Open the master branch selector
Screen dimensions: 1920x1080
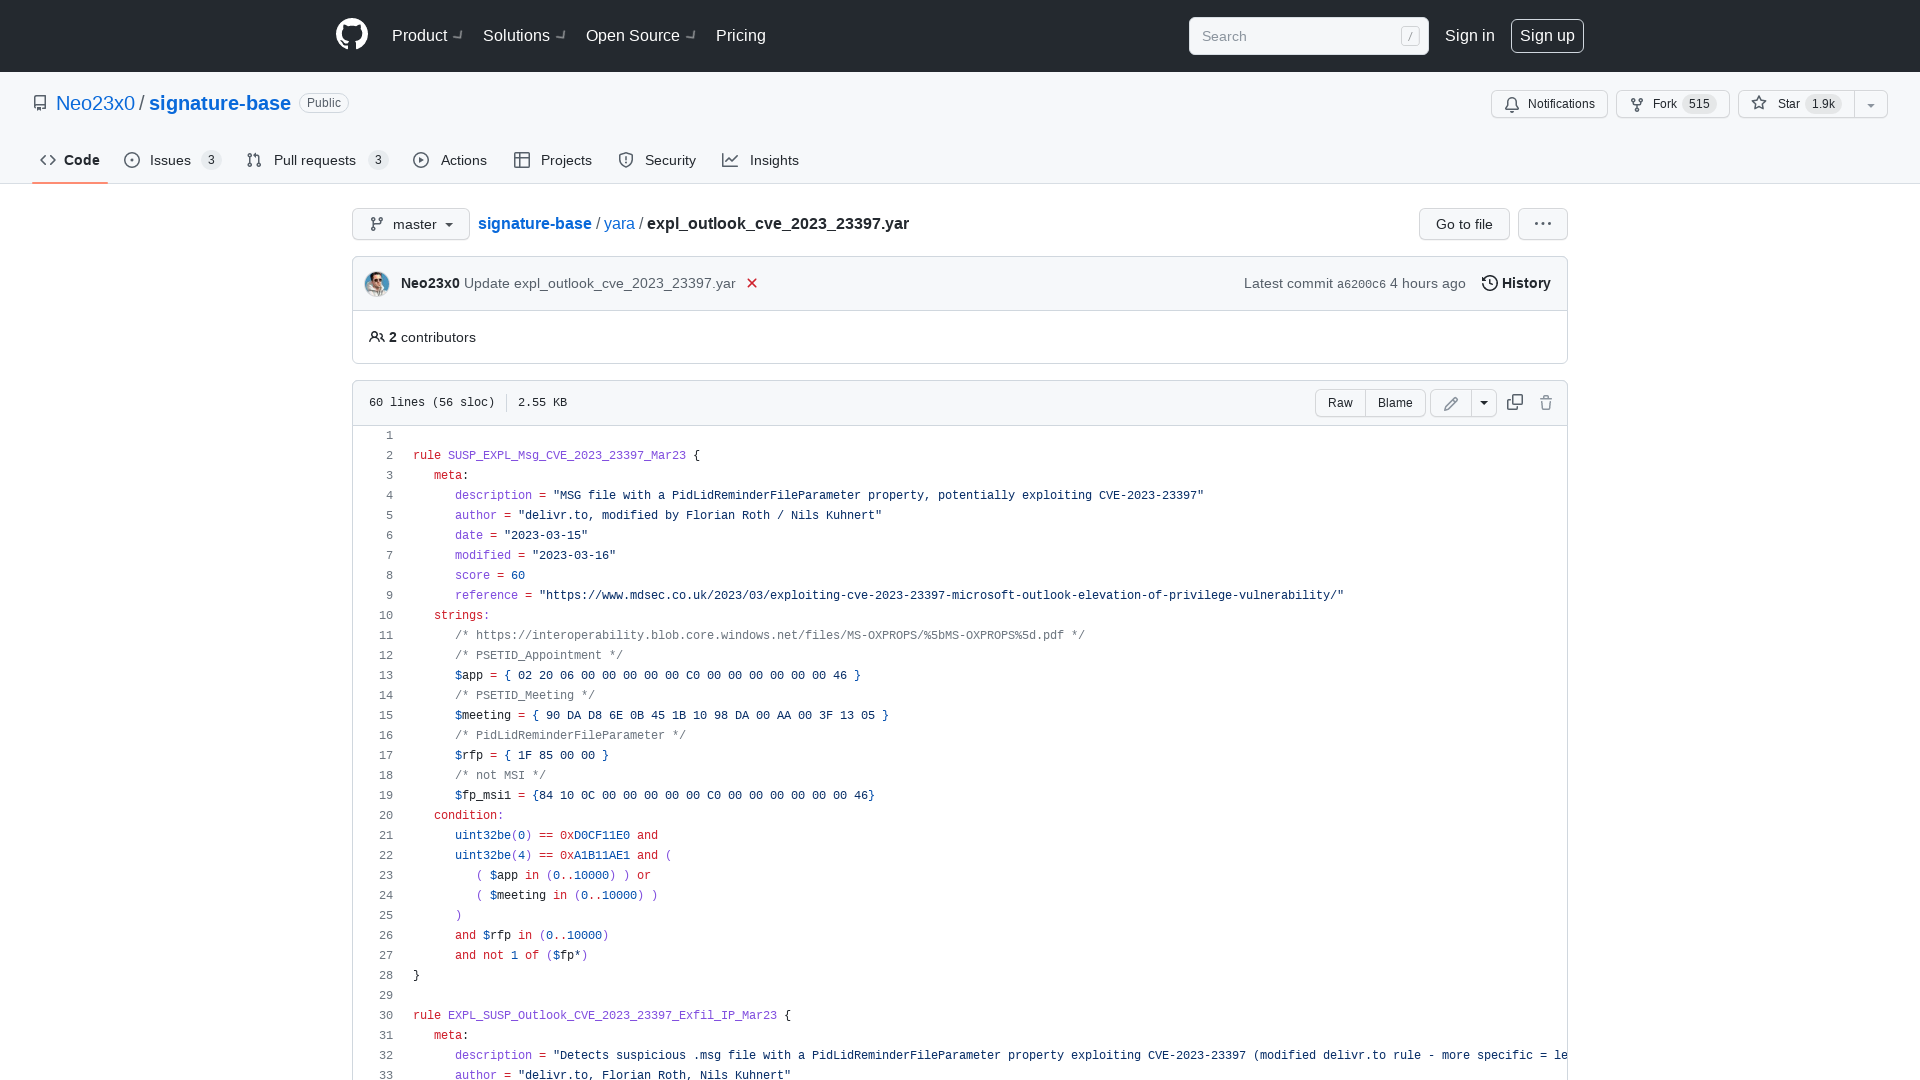(x=411, y=224)
